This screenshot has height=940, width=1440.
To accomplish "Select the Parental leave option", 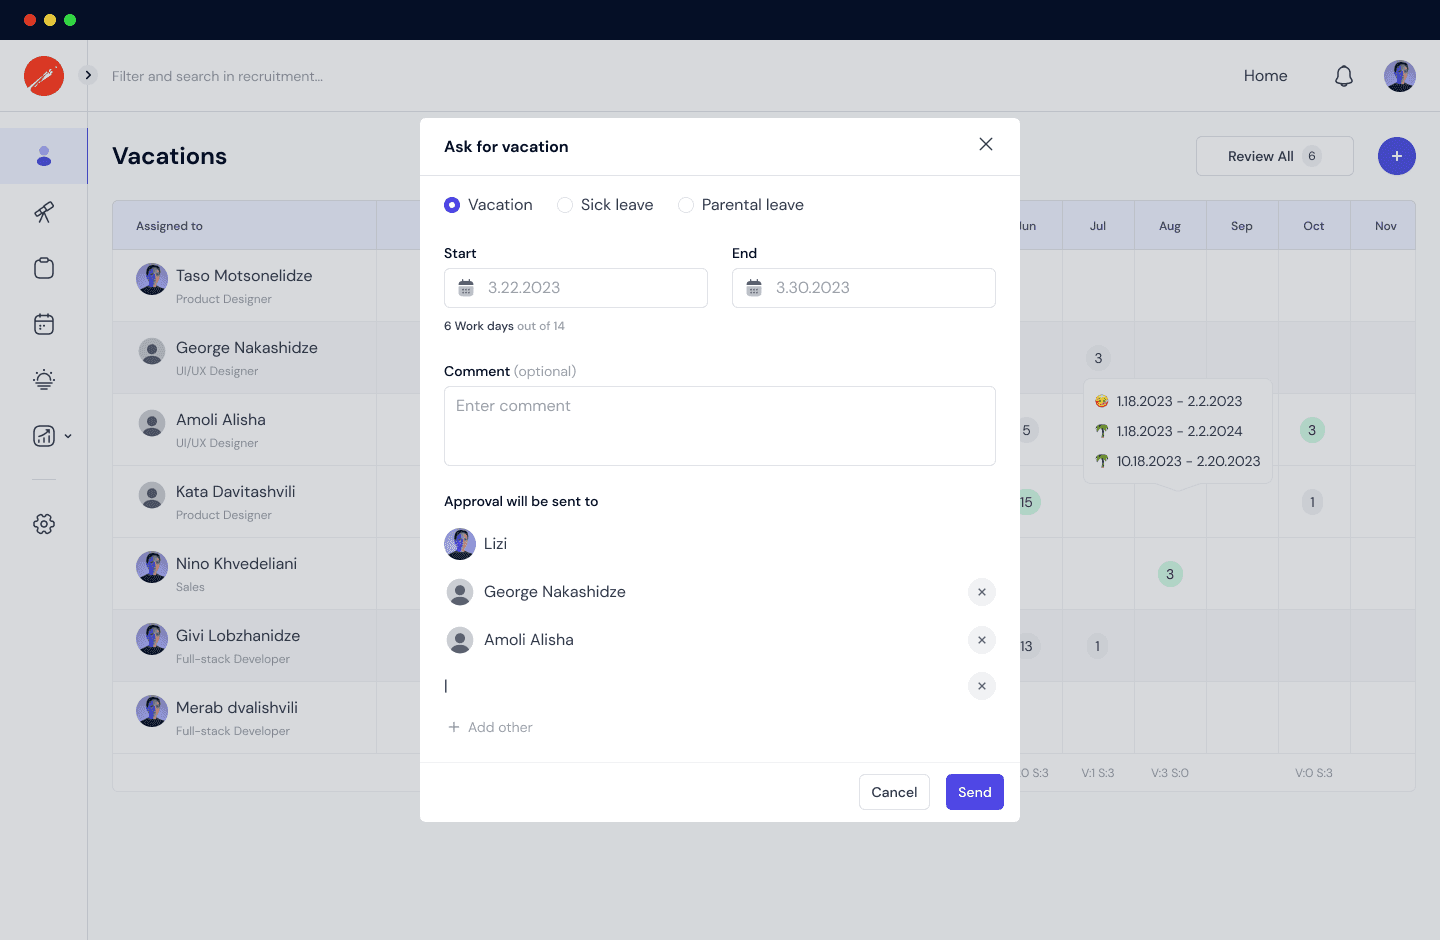I will pyautogui.click(x=686, y=204).
